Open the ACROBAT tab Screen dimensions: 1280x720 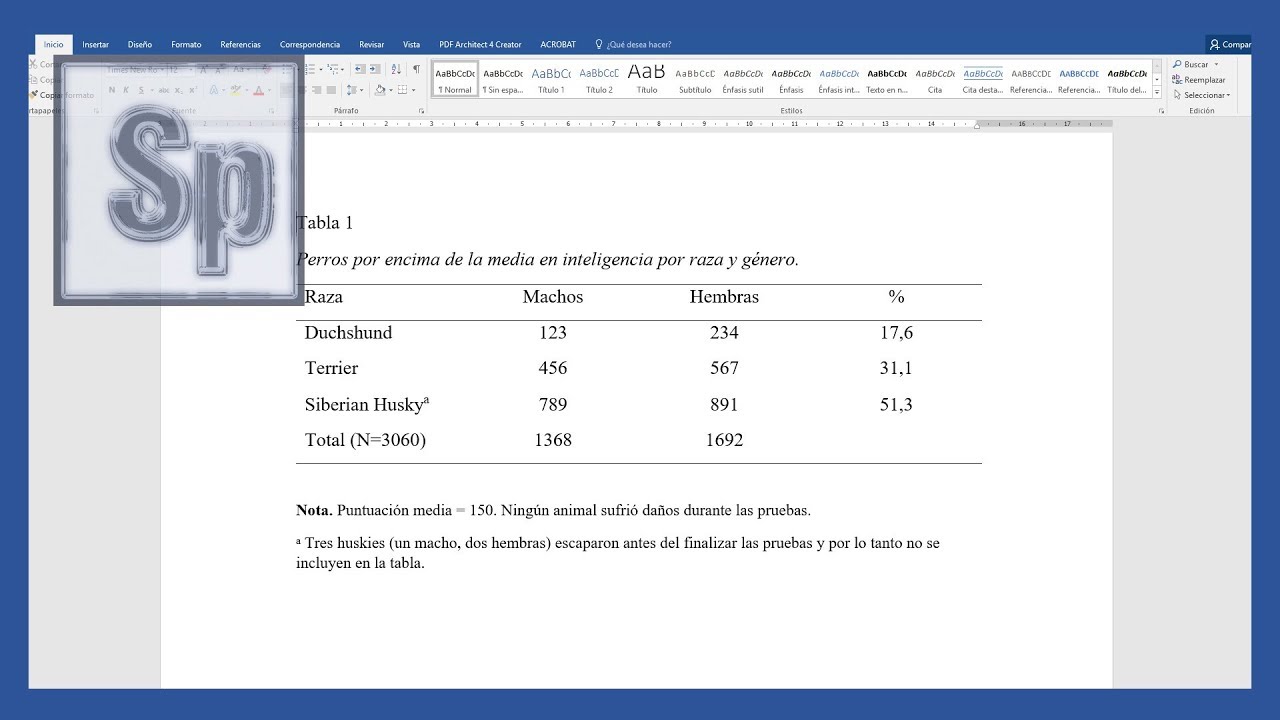pos(558,44)
